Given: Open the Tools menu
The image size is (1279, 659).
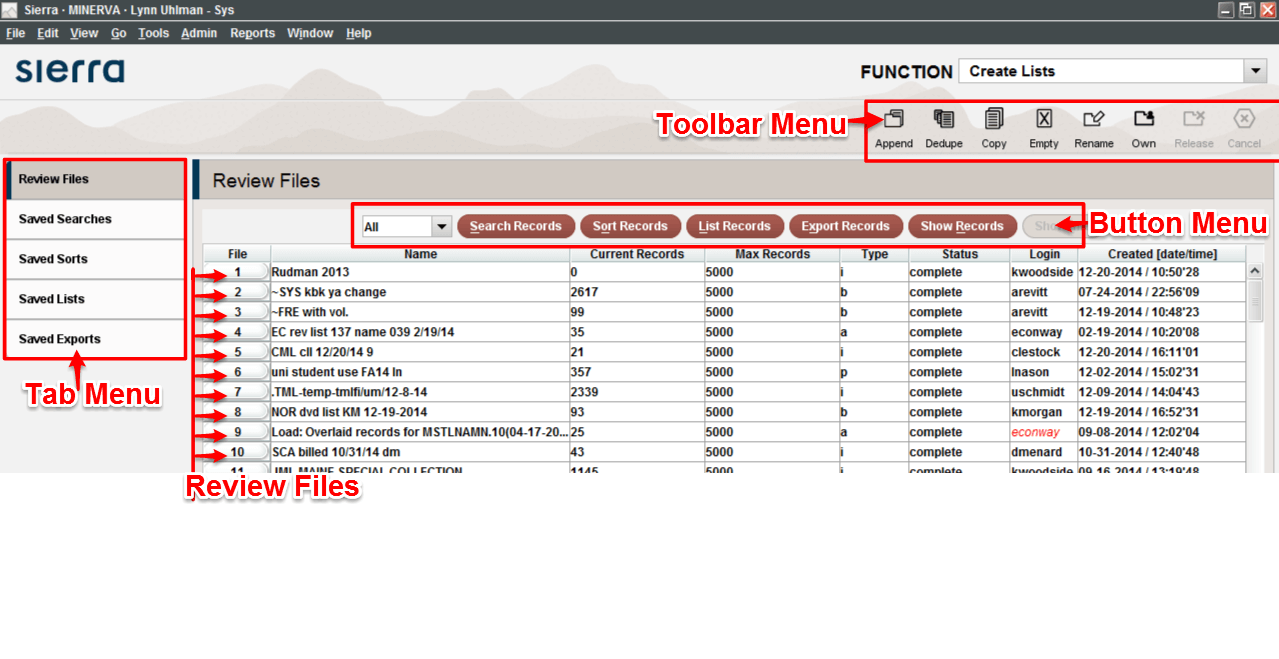Looking at the screenshot, I should click(x=153, y=33).
